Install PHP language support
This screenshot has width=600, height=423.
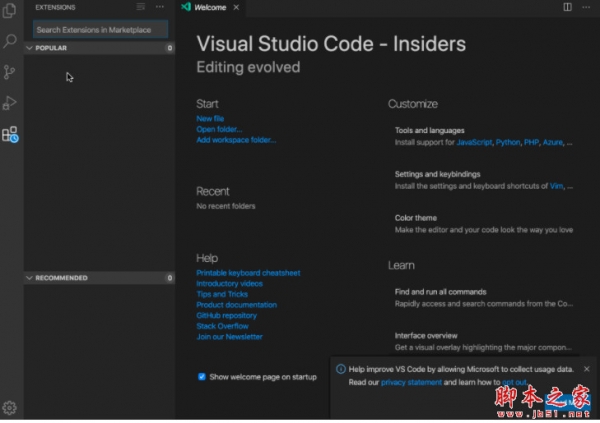click(532, 142)
